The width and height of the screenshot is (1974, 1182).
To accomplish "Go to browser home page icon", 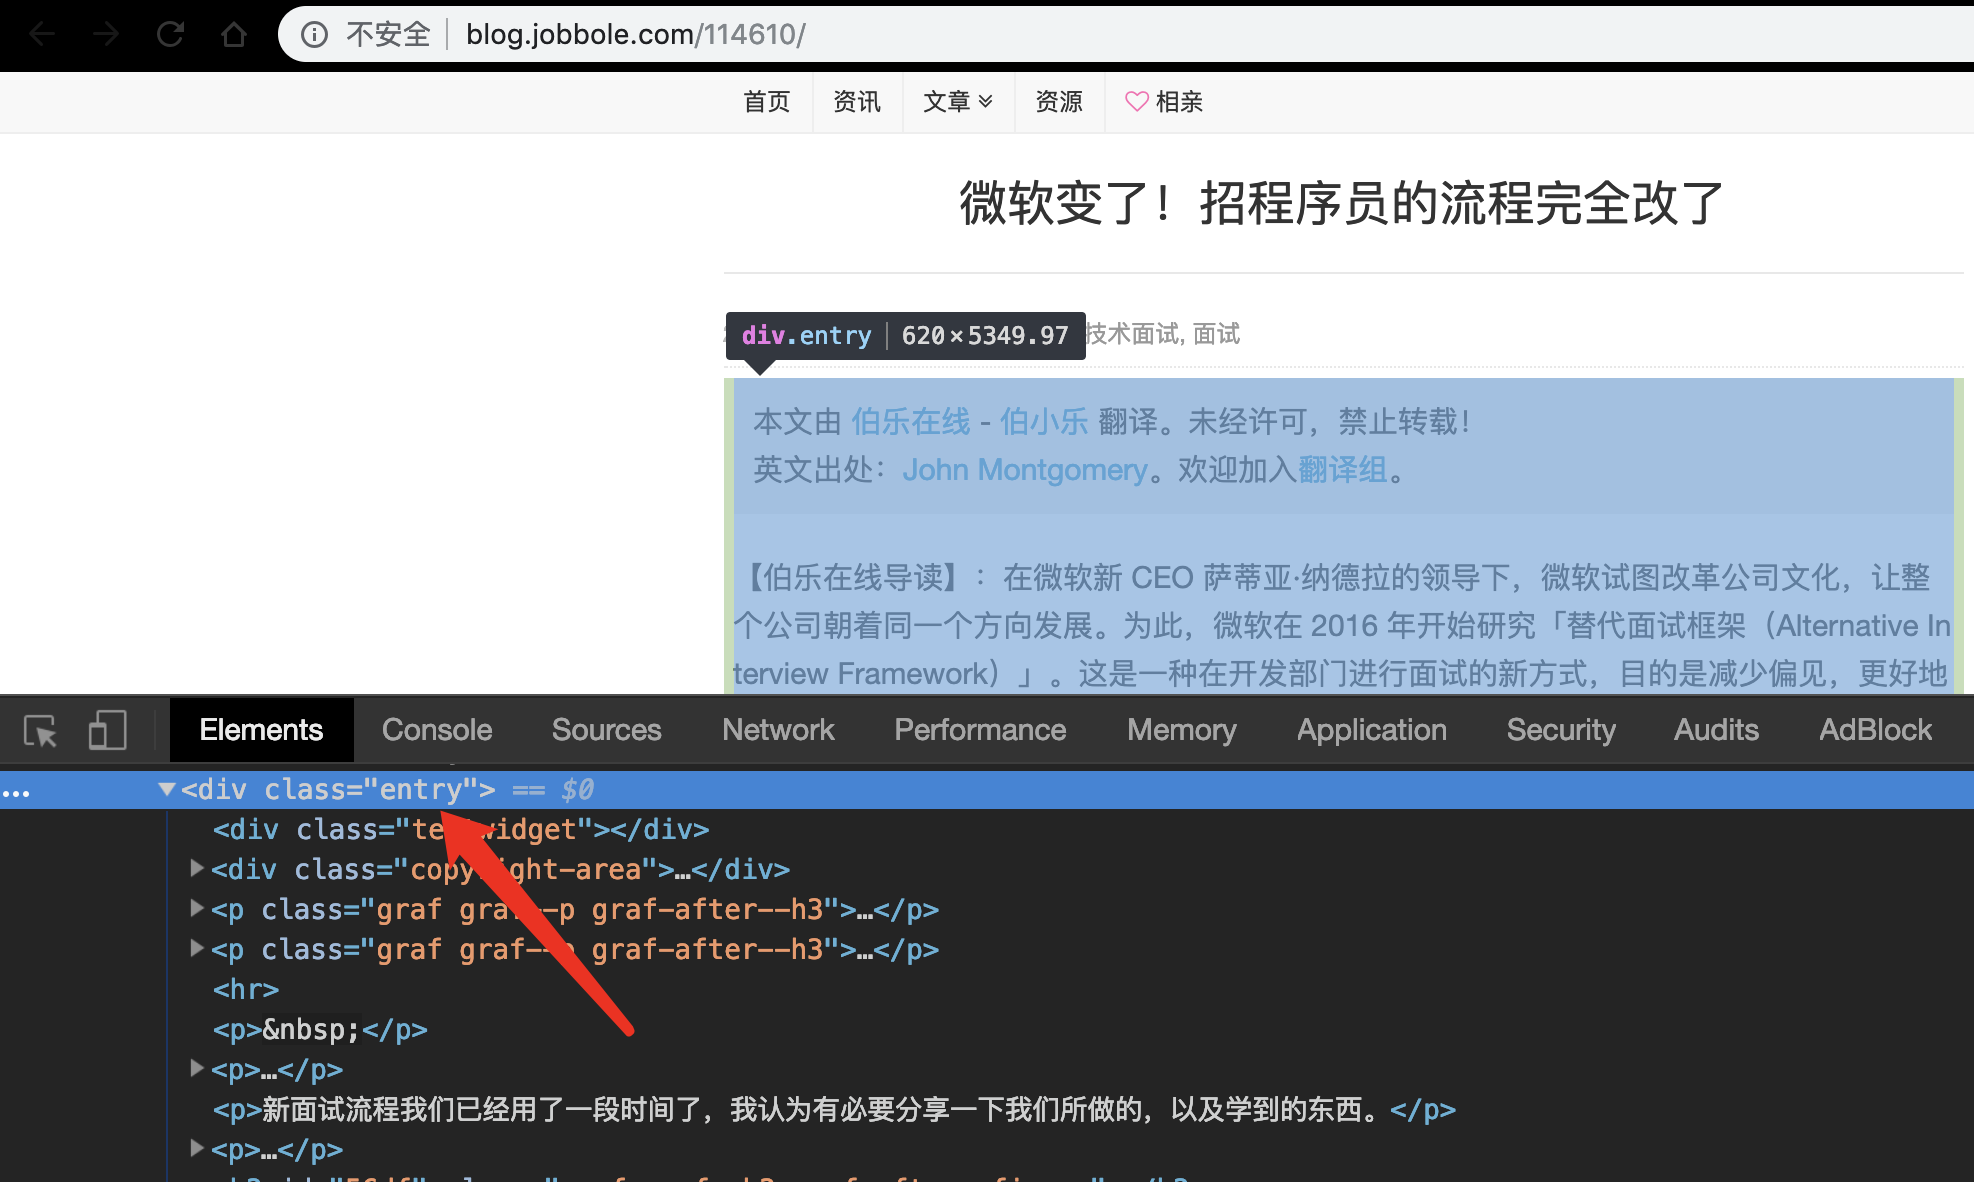I will 234,35.
